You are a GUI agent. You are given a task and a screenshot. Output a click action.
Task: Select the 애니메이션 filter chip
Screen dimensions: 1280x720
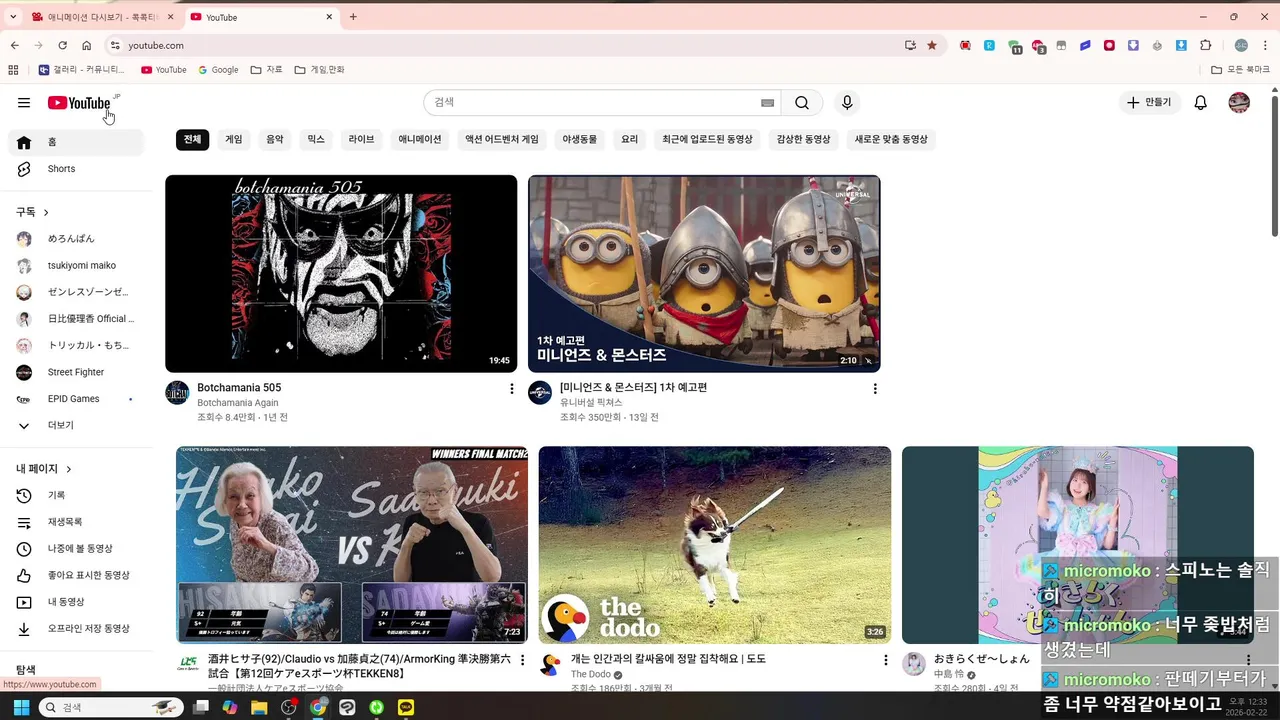pyautogui.click(x=420, y=140)
